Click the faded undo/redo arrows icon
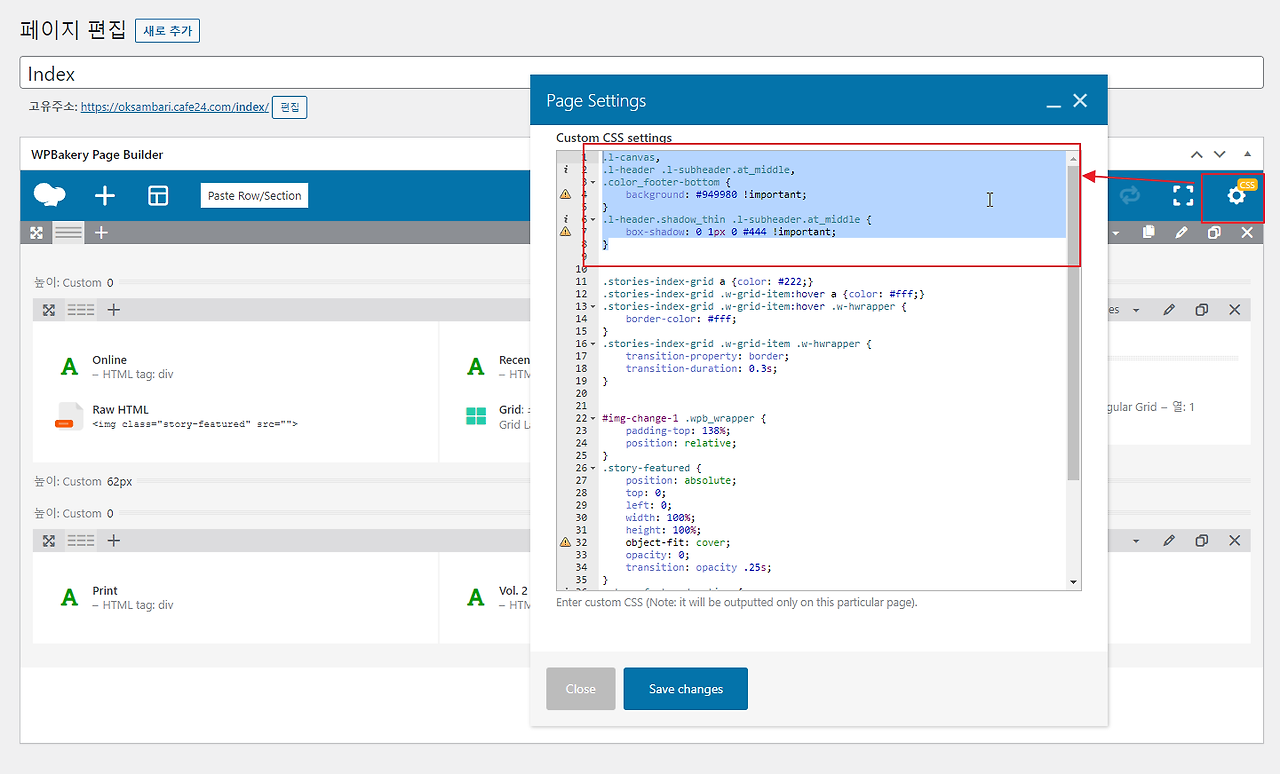 (x=1130, y=196)
